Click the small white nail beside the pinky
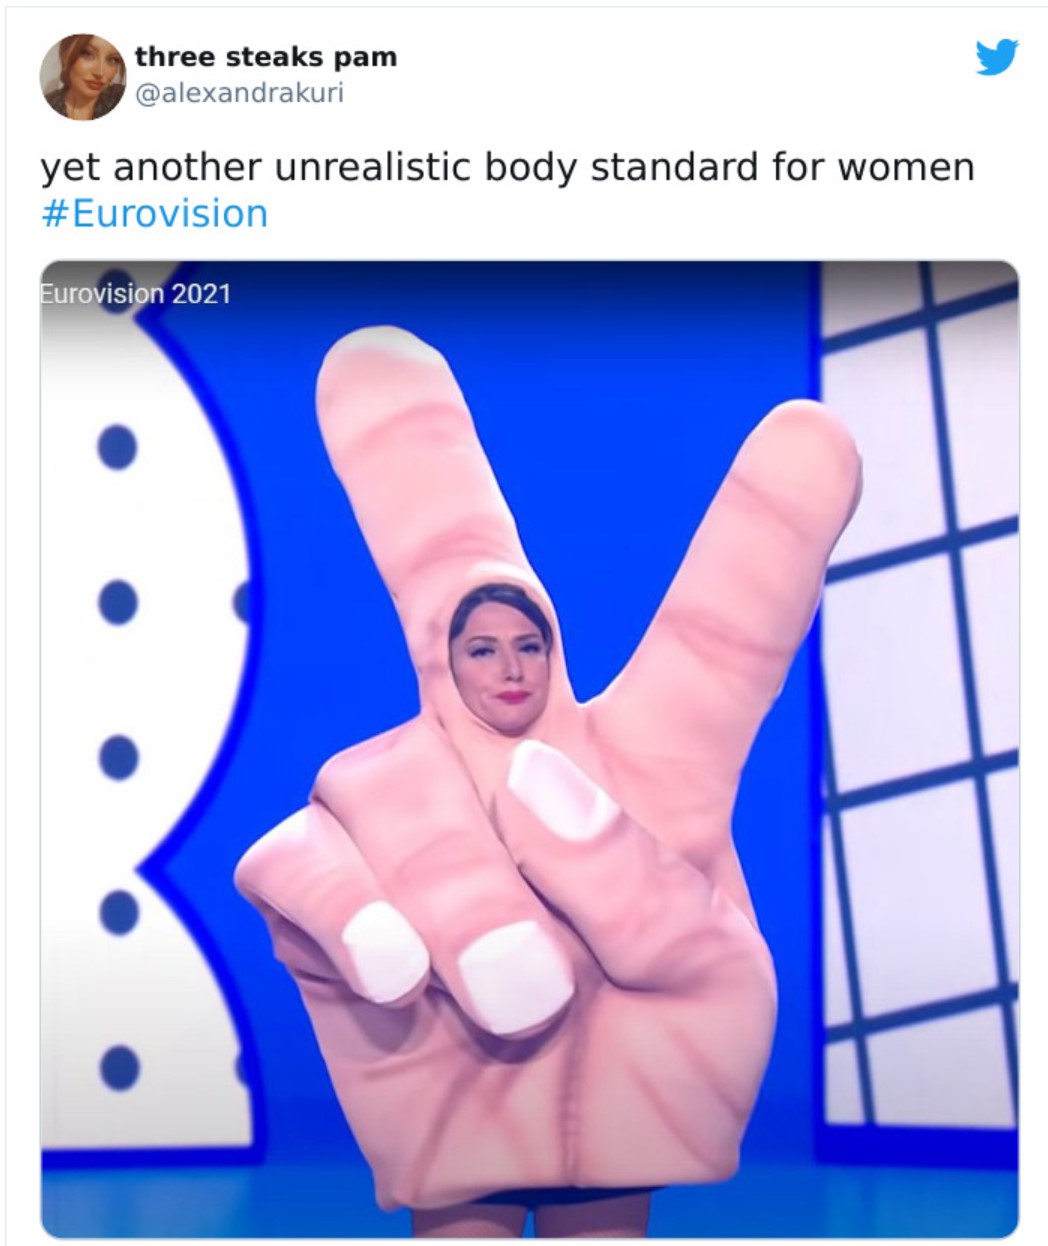Image resolution: width=1048 pixels, height=1246 pixels. coord(383,950)
